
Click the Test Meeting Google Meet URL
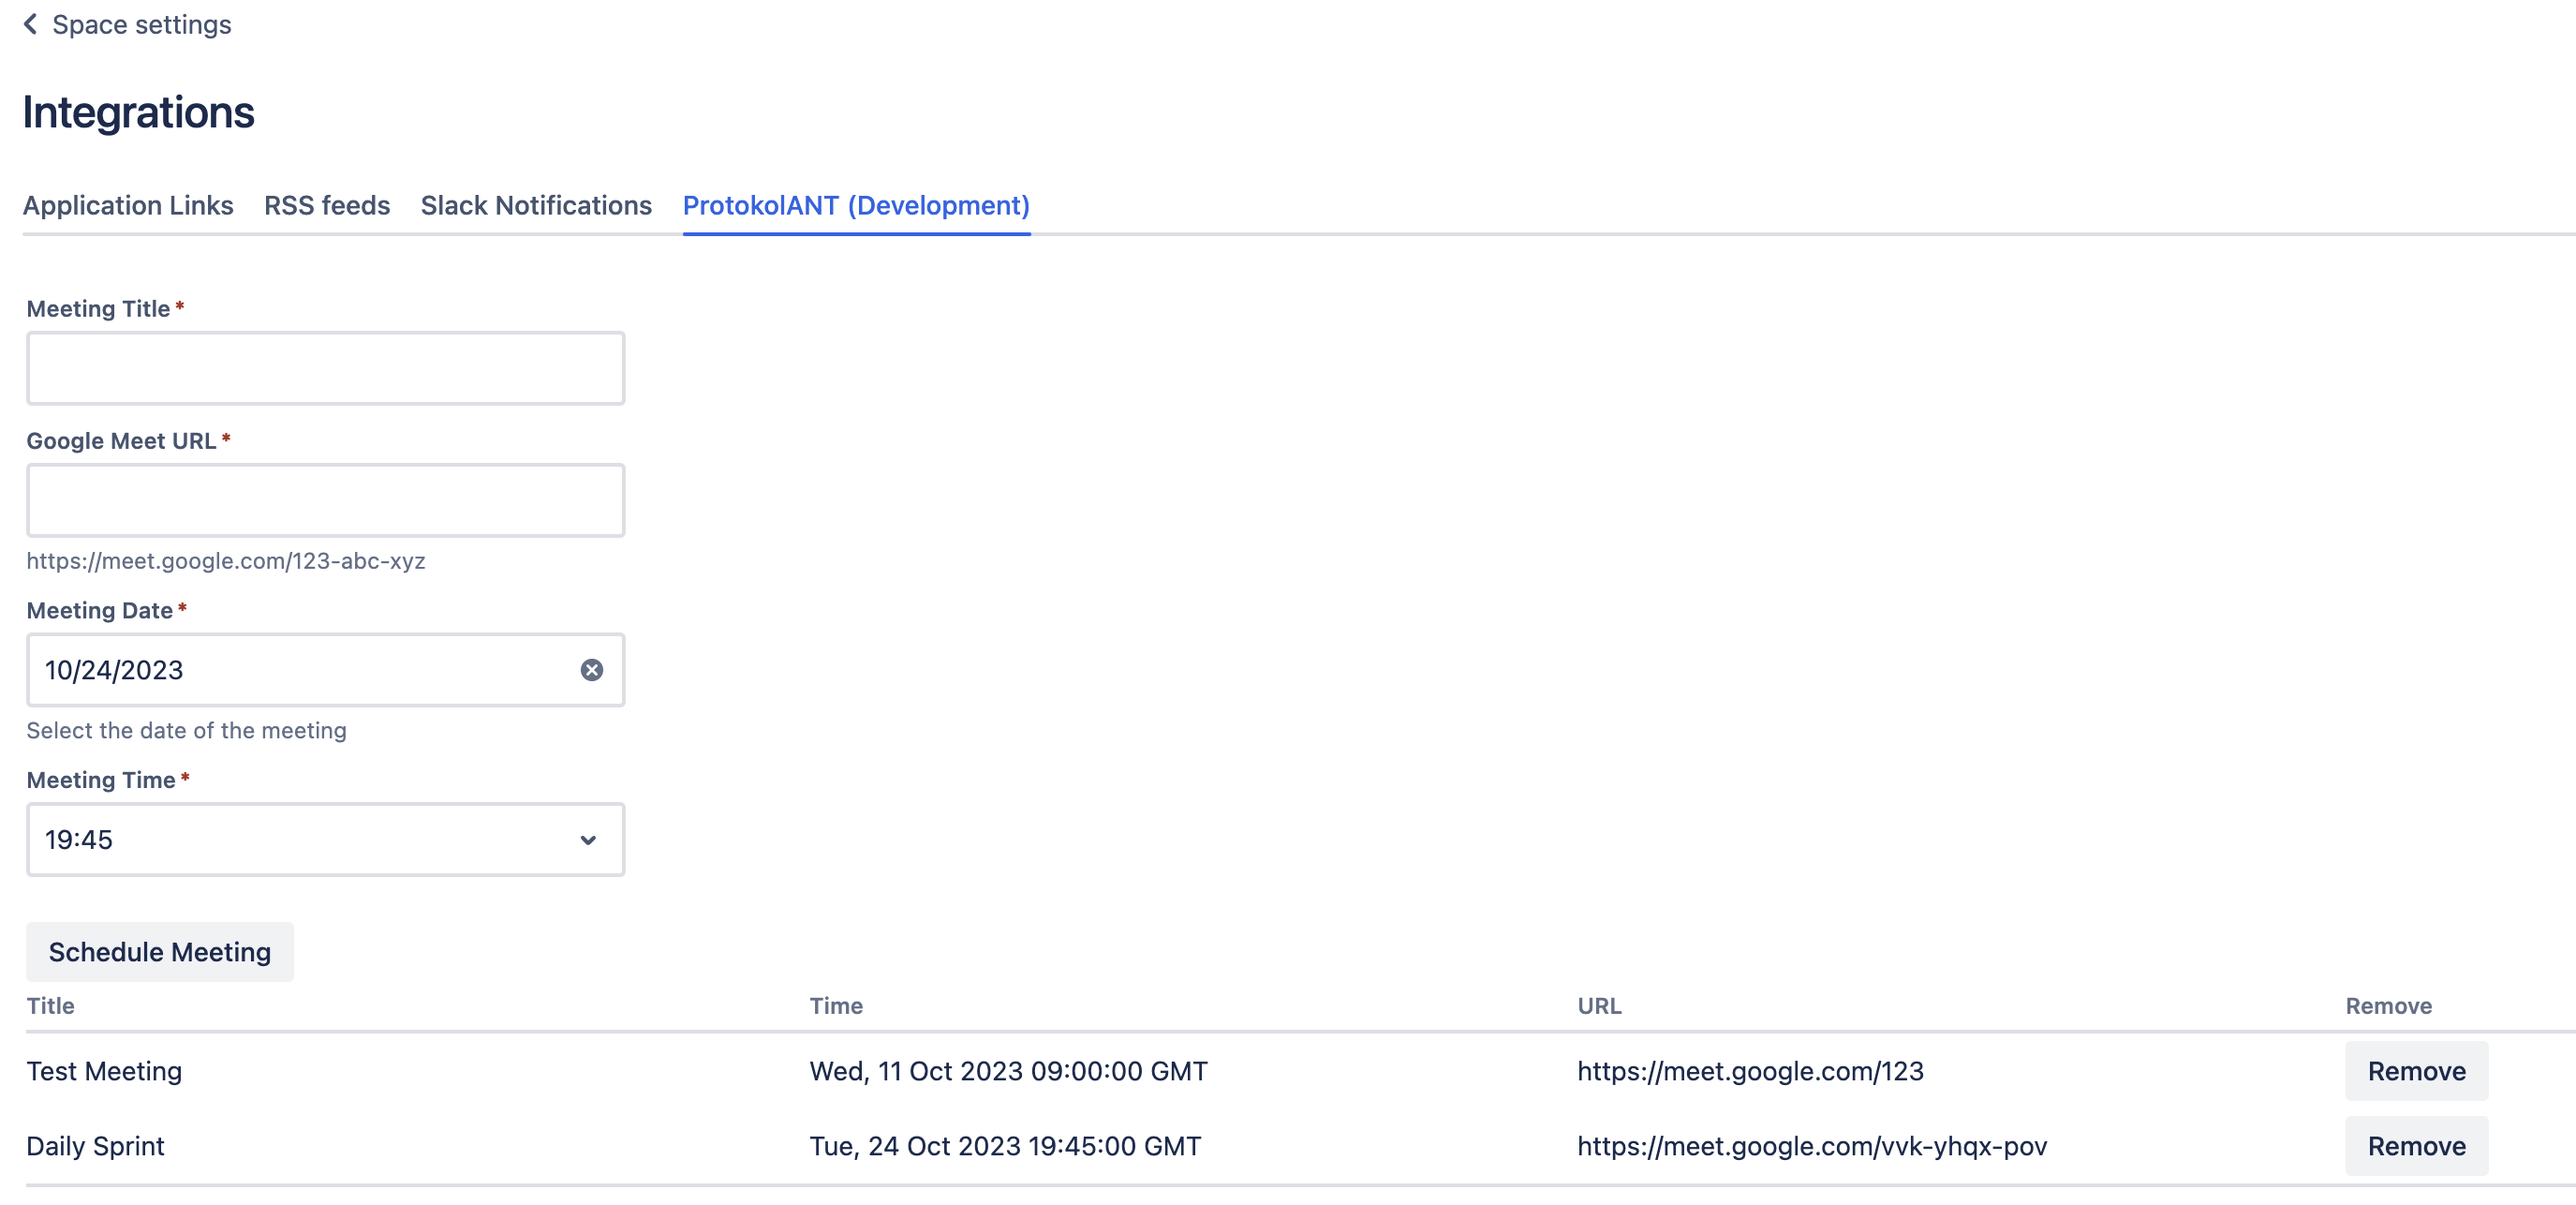pos(1750,1071)
